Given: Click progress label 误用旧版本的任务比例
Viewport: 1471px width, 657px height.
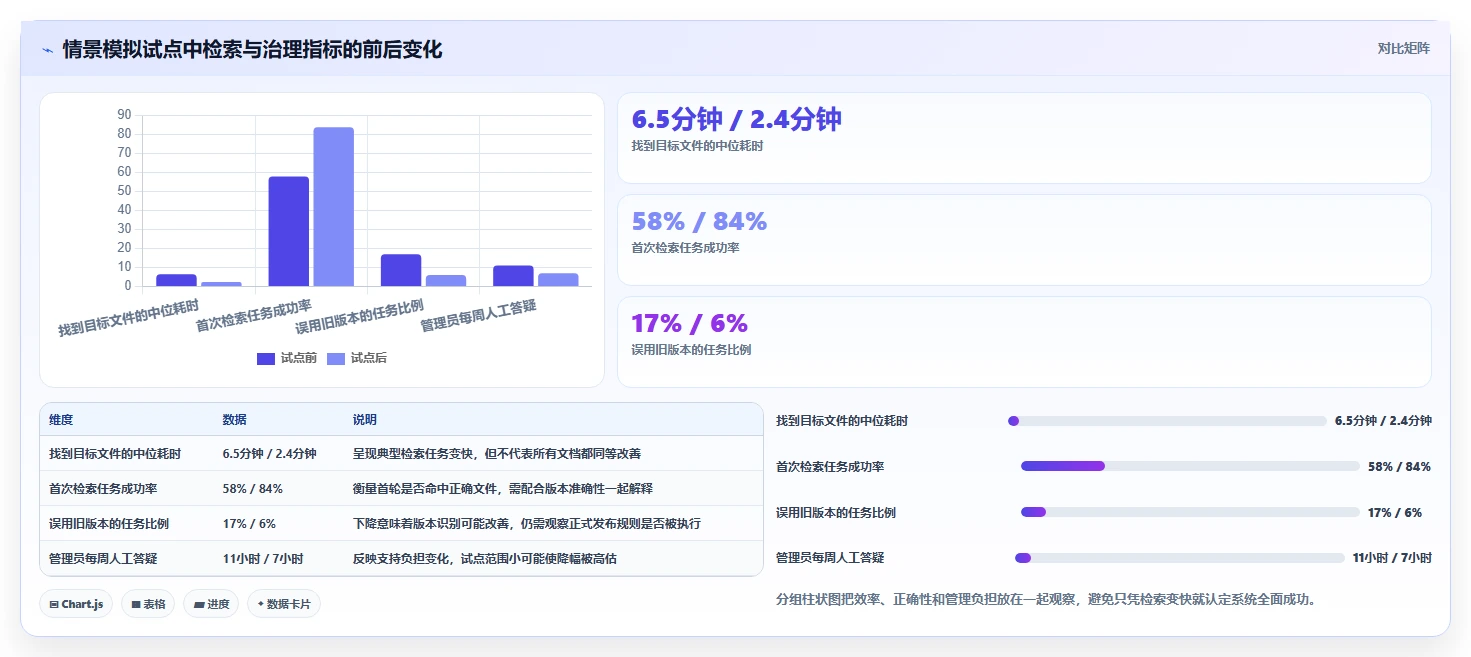Looking at the screenshot, I should [x=836, y=513].
